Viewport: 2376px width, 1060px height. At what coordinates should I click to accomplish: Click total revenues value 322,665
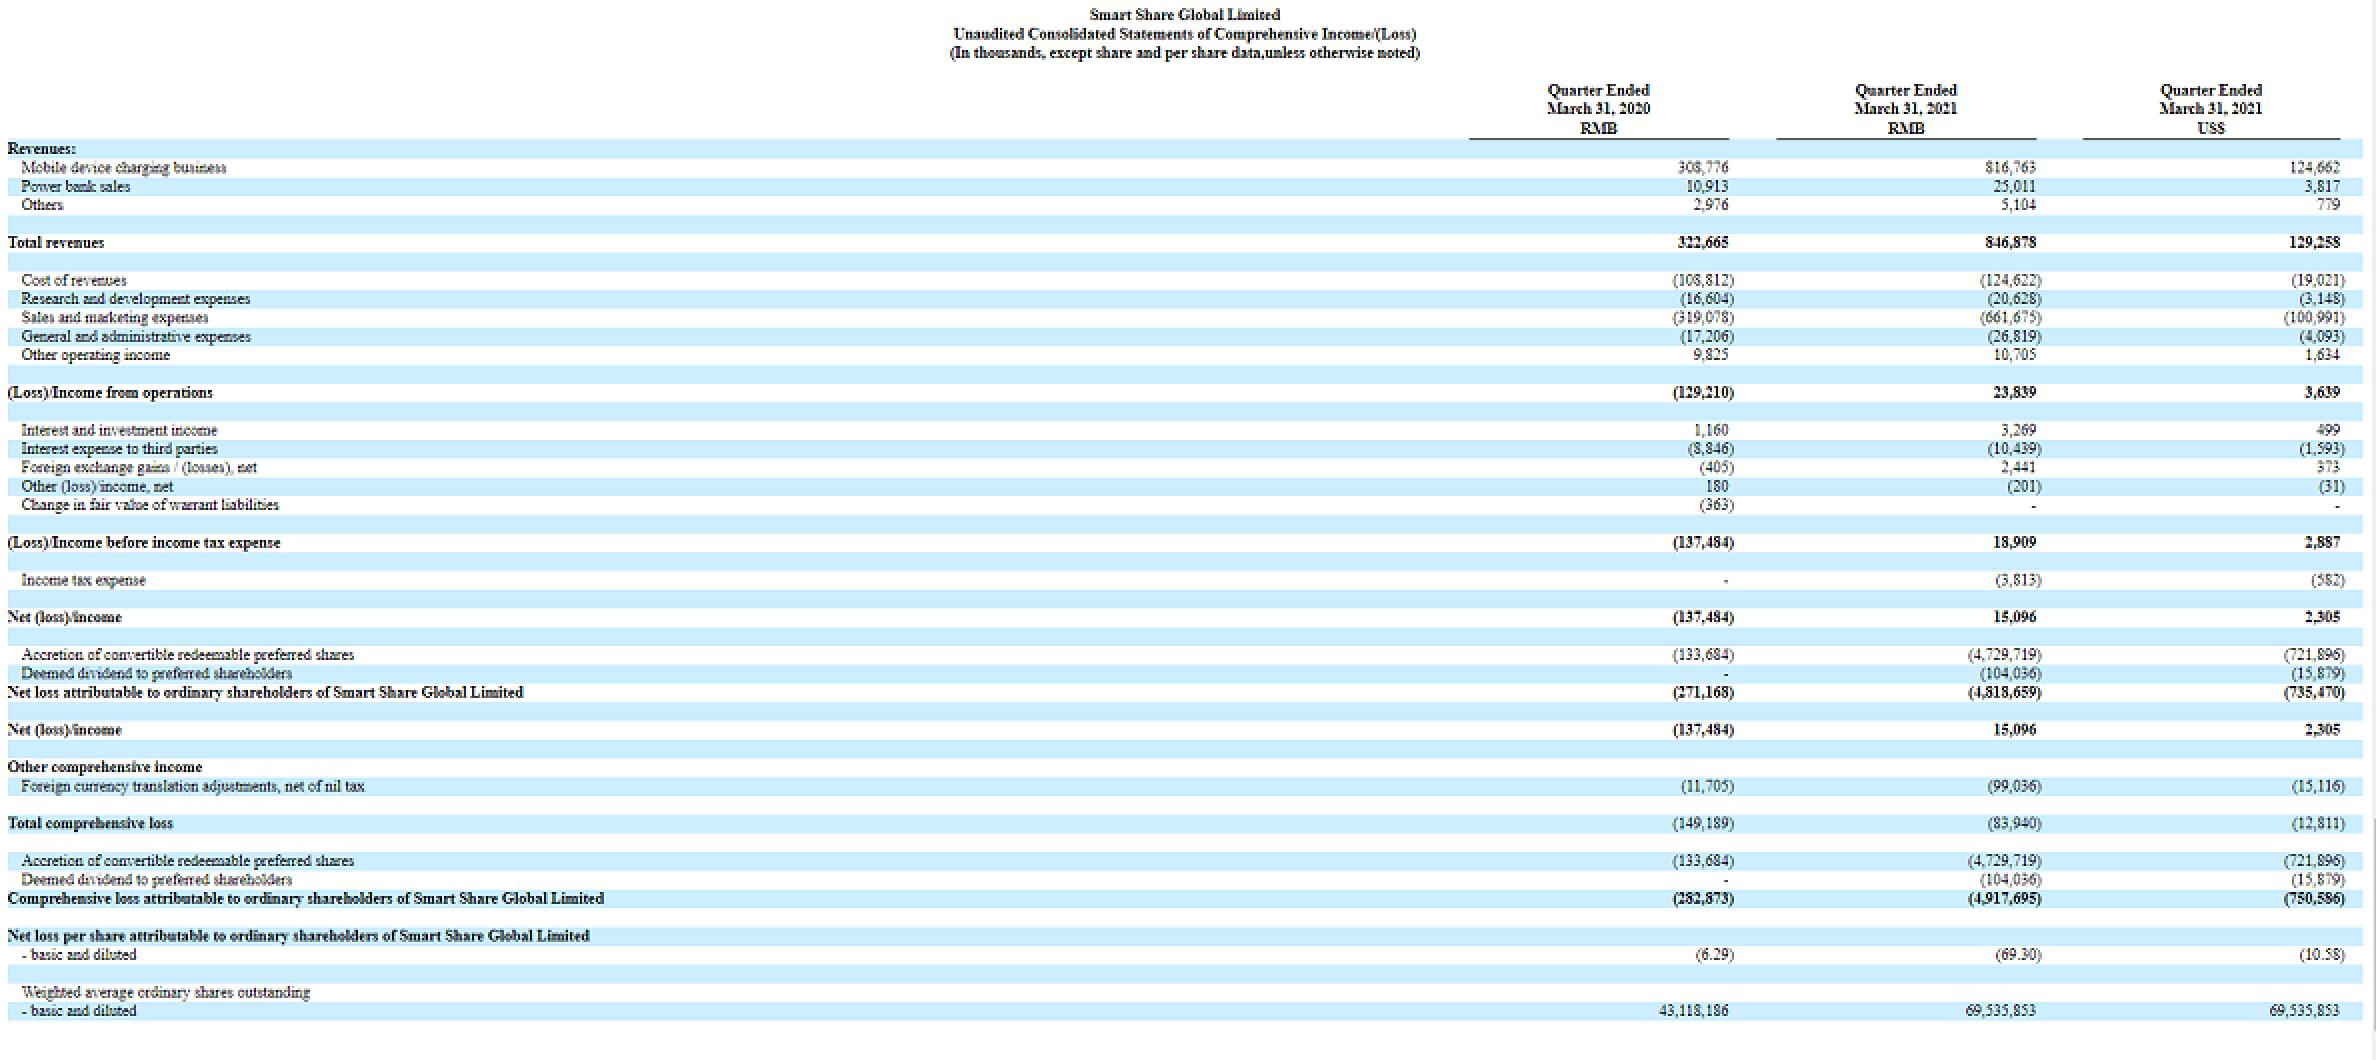coord(1702,242)
